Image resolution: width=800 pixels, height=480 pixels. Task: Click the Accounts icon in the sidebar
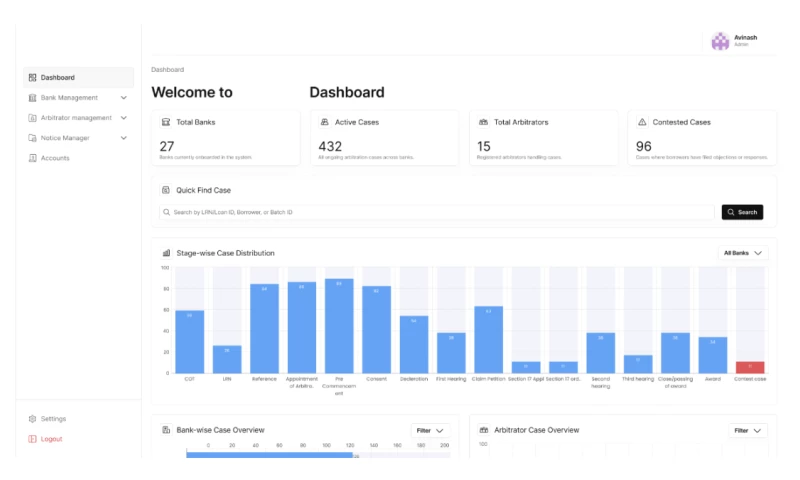coord(33,158)
